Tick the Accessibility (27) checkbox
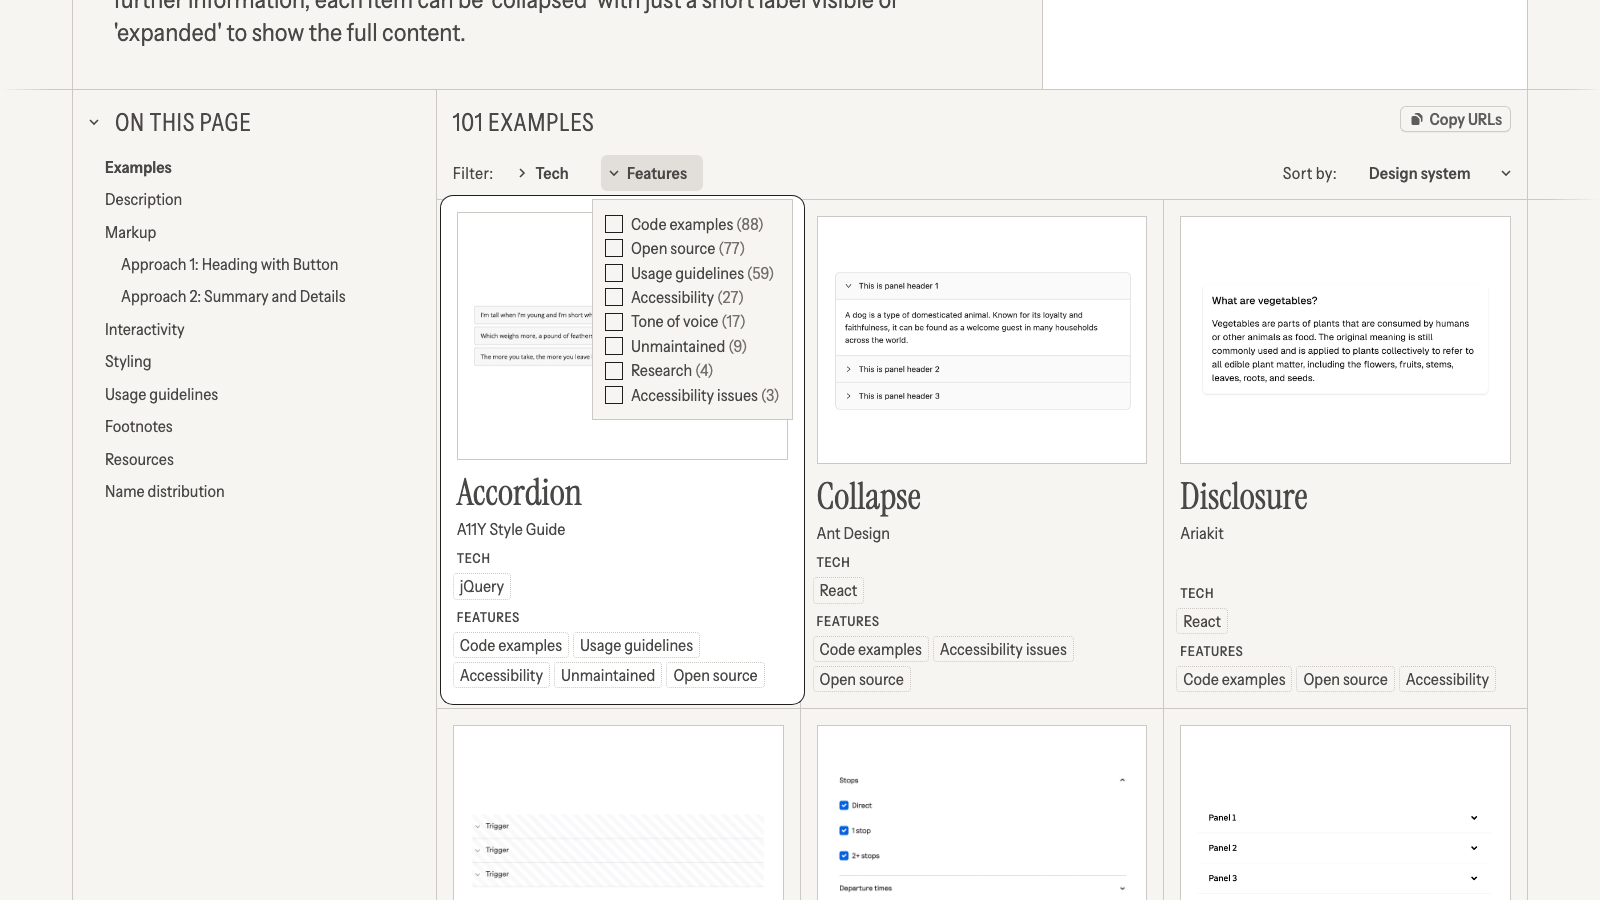 [614, 297]
